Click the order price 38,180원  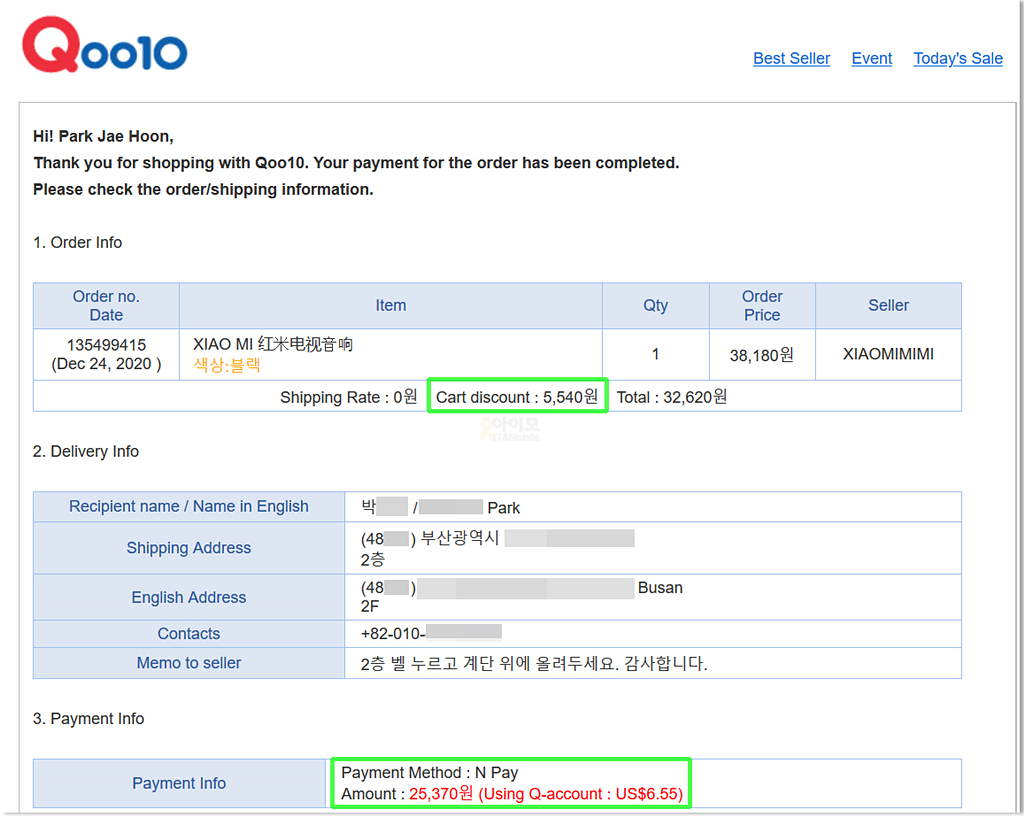coord(762,355)
